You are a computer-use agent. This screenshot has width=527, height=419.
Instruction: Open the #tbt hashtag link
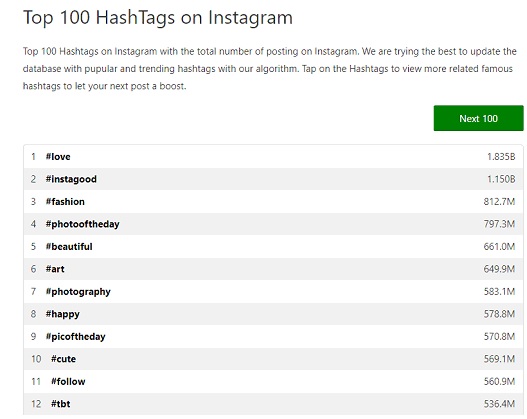click(x=61, y=404)
